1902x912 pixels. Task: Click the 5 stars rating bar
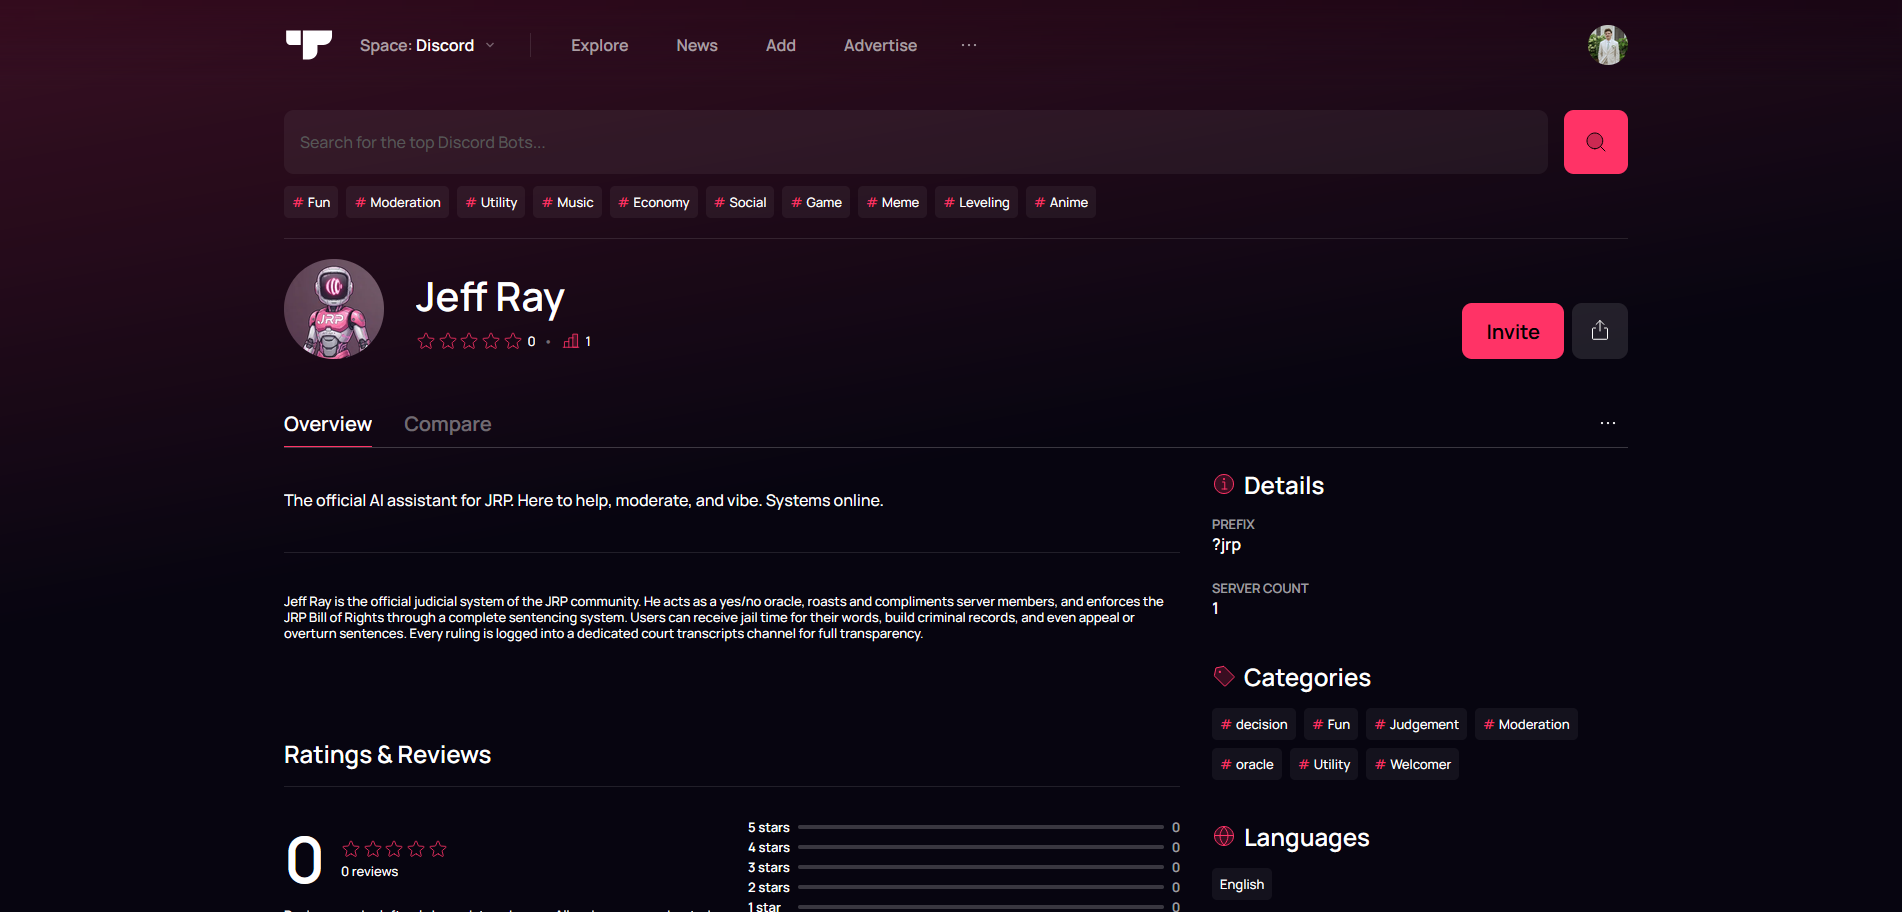[x=981, y=827]
